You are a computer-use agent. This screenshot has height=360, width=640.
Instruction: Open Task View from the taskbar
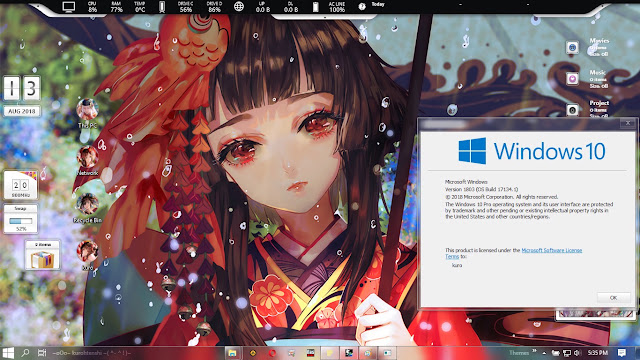(x=42, y=353)
